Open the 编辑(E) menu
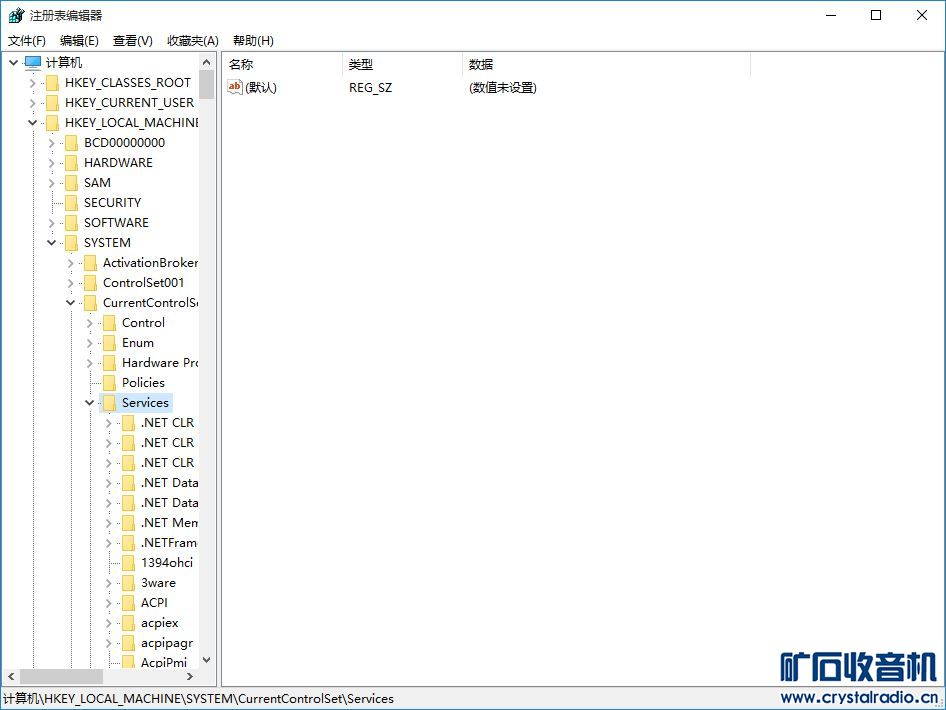The image size is (946, 710). point(79,41)
